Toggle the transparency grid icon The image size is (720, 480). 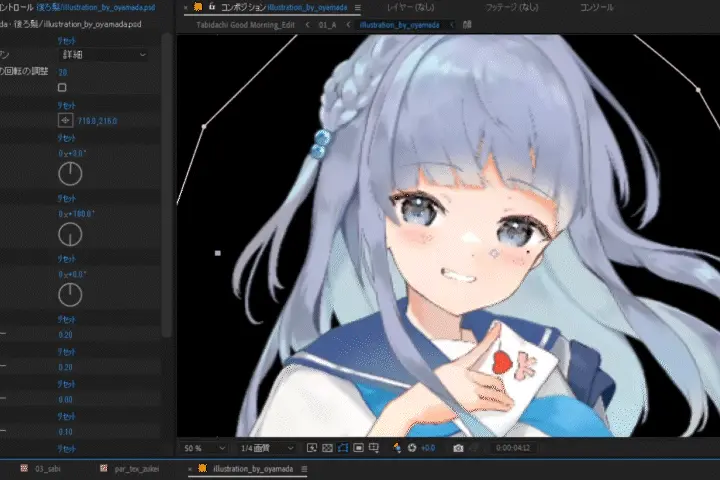pyautogui.click(x=327, y=448)
